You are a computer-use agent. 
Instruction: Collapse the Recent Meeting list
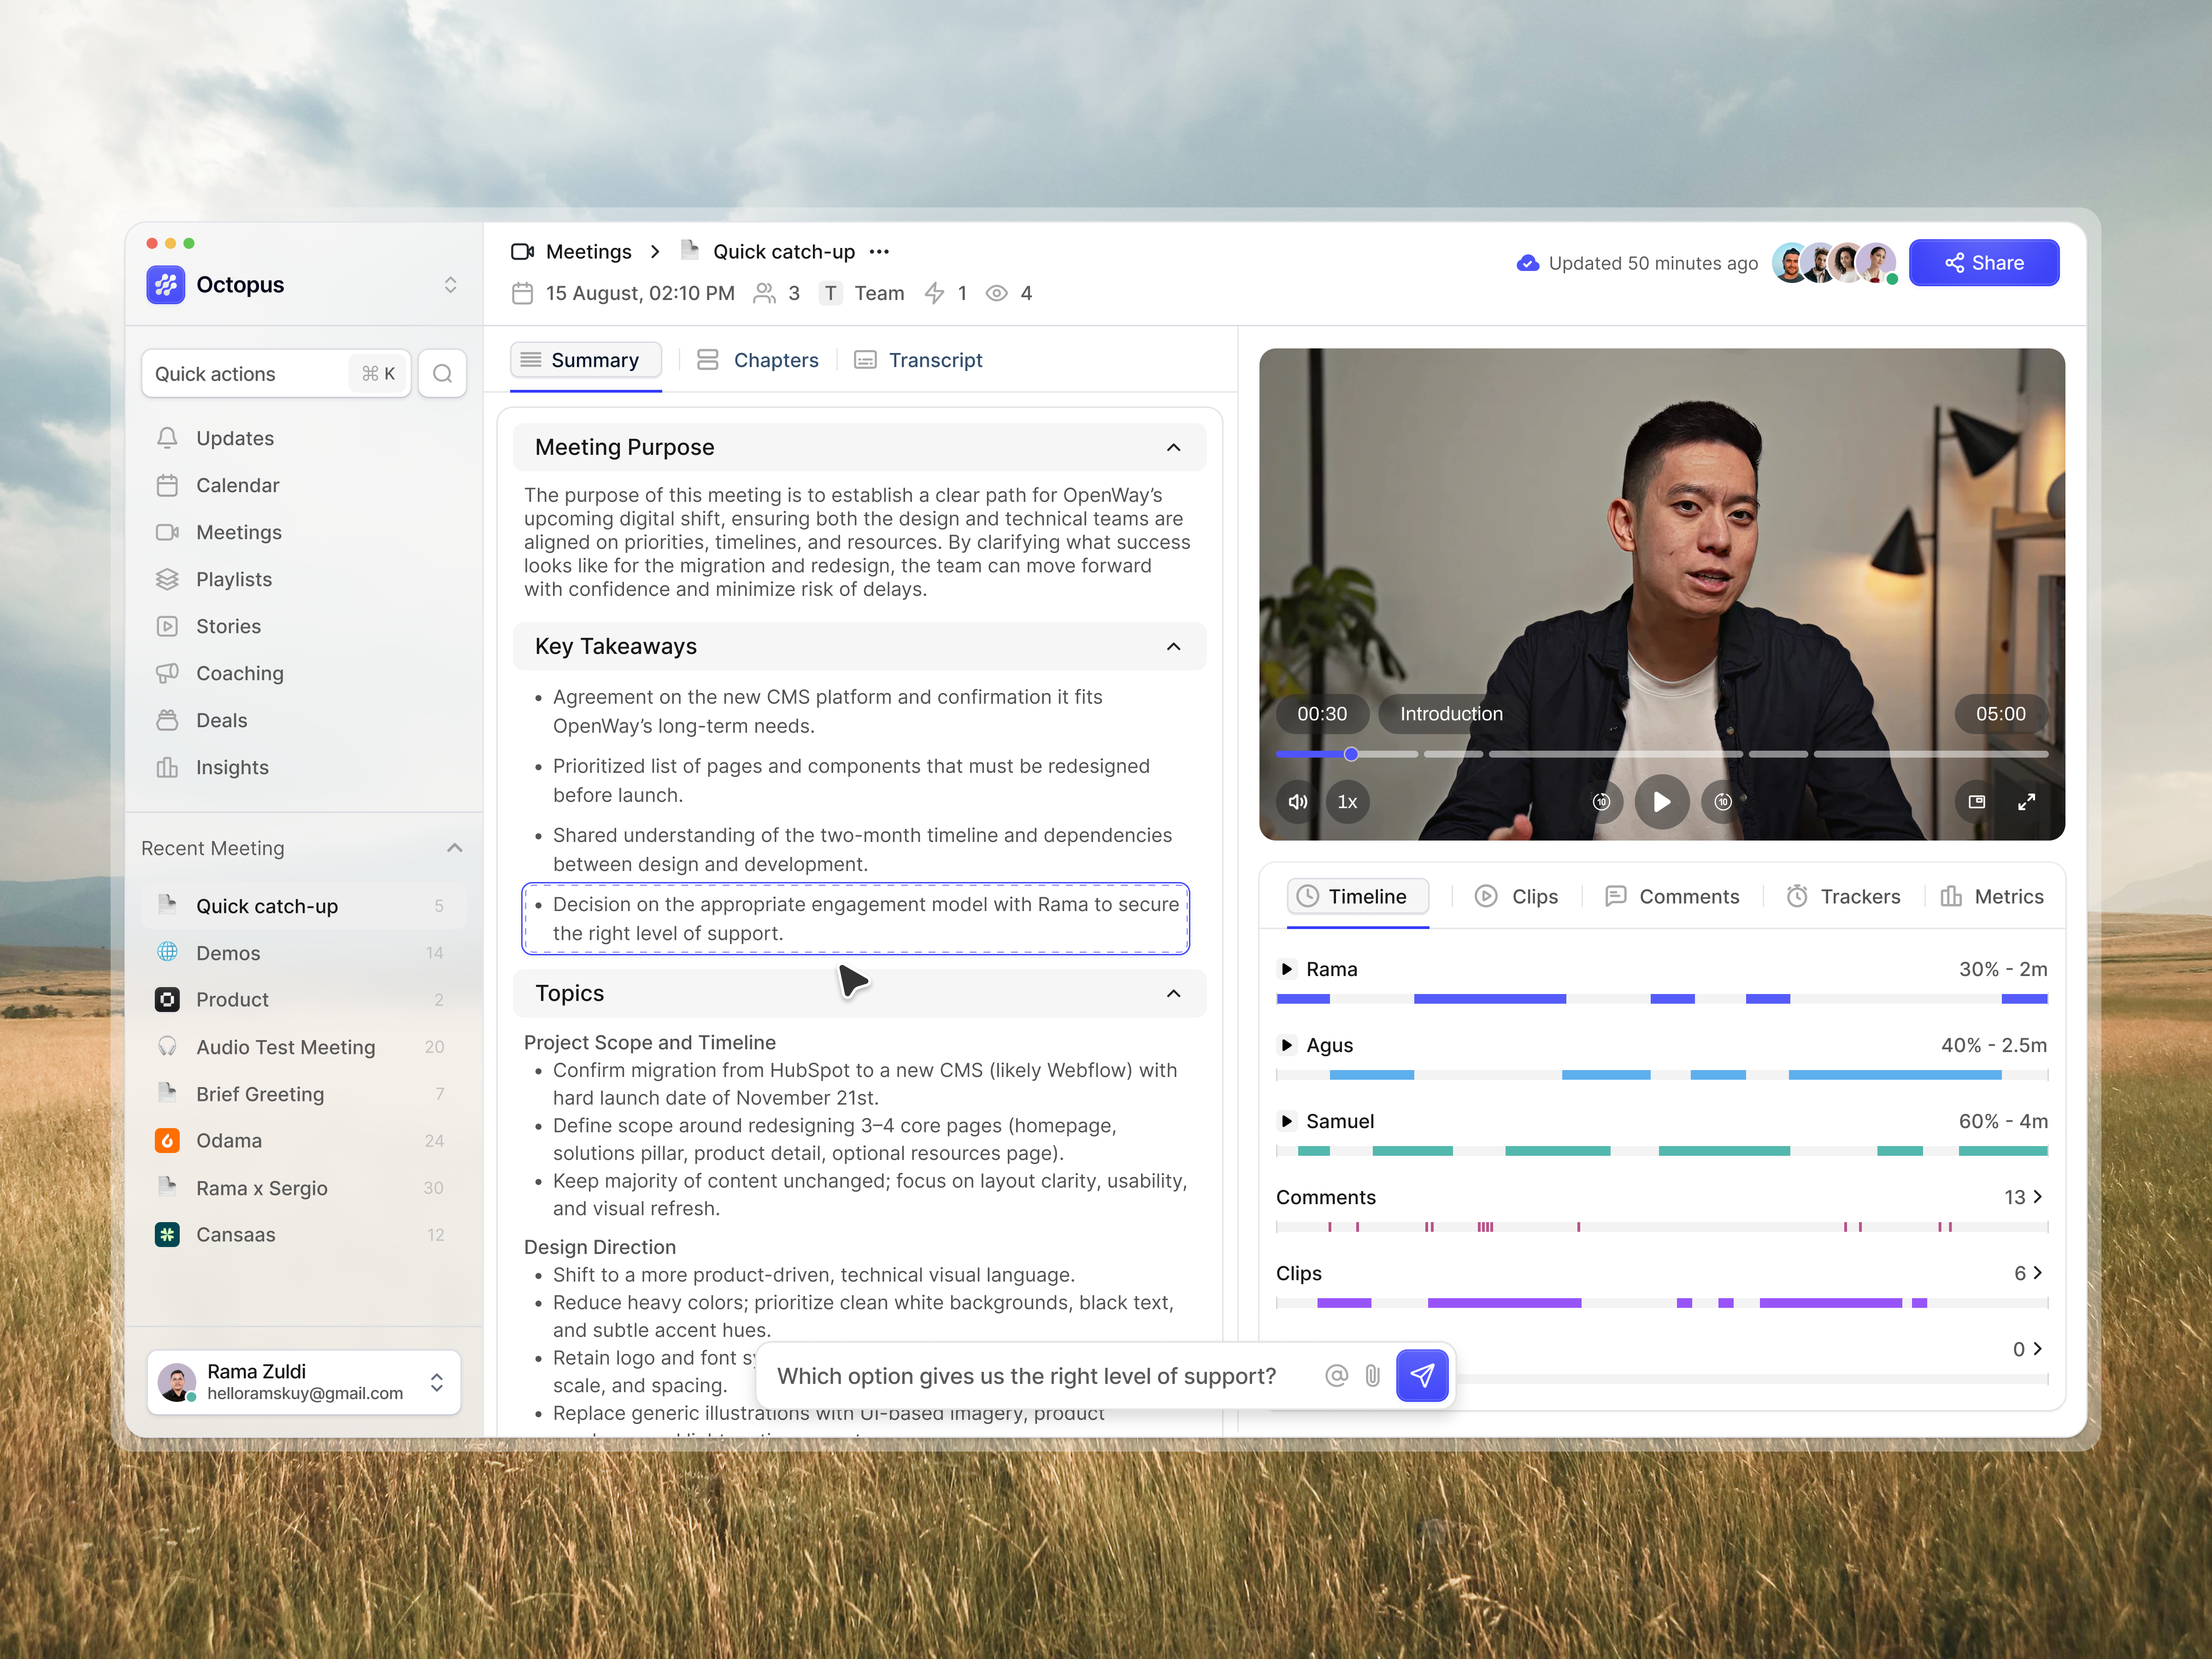point(455,847)
